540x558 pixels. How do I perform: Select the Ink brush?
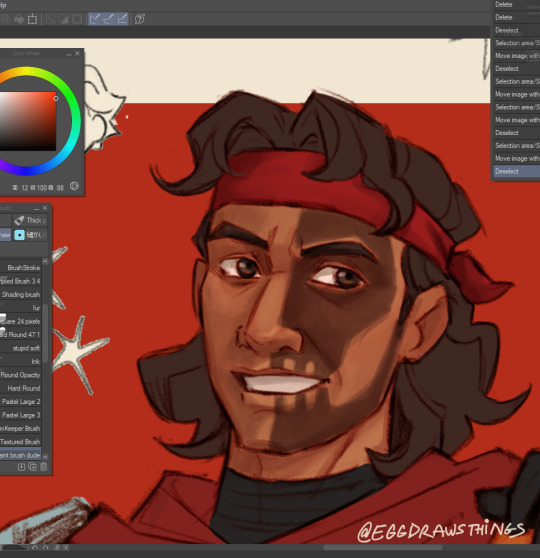coord(21,362)
